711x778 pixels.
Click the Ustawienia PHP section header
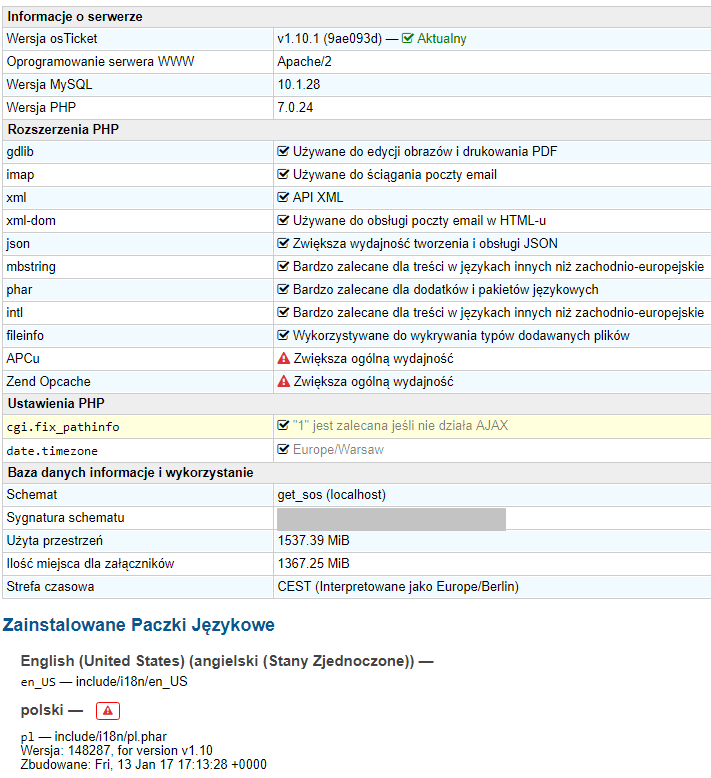click(56, 403)
